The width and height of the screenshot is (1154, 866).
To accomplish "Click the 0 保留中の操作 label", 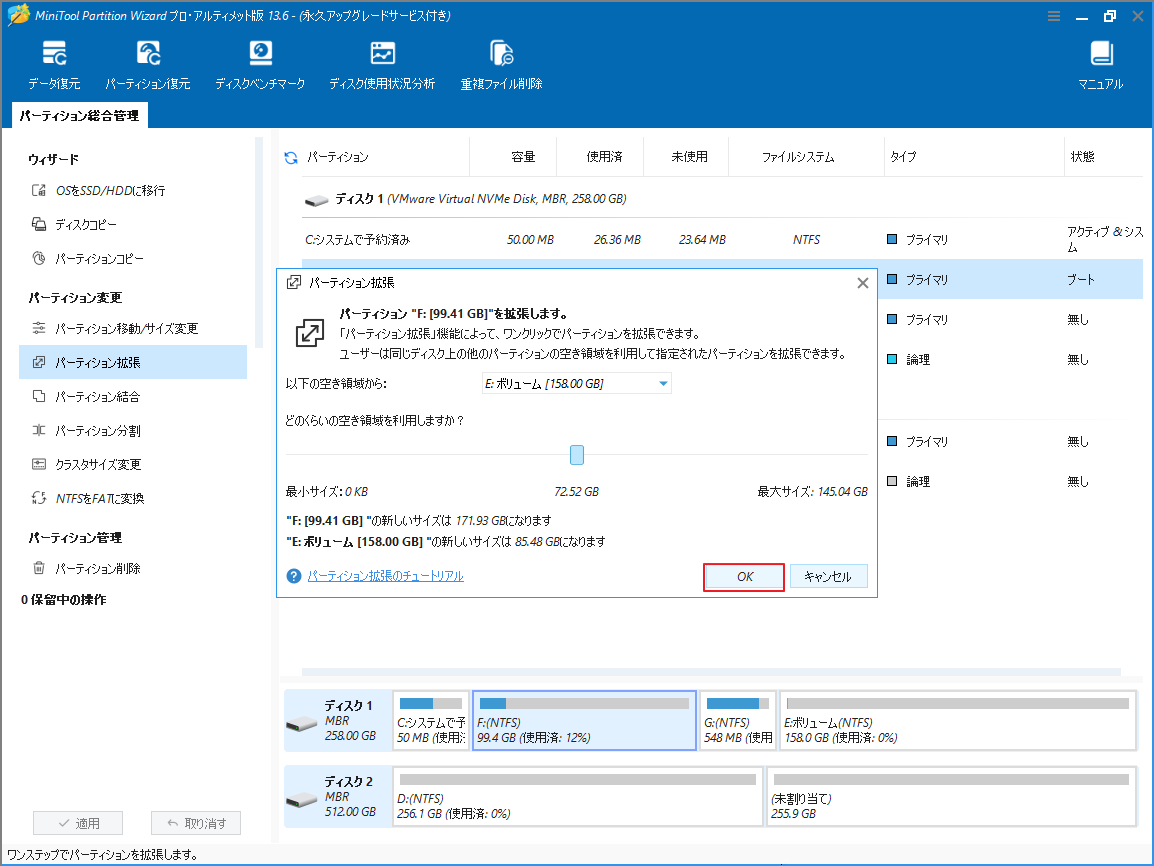I will coord(64,600).
